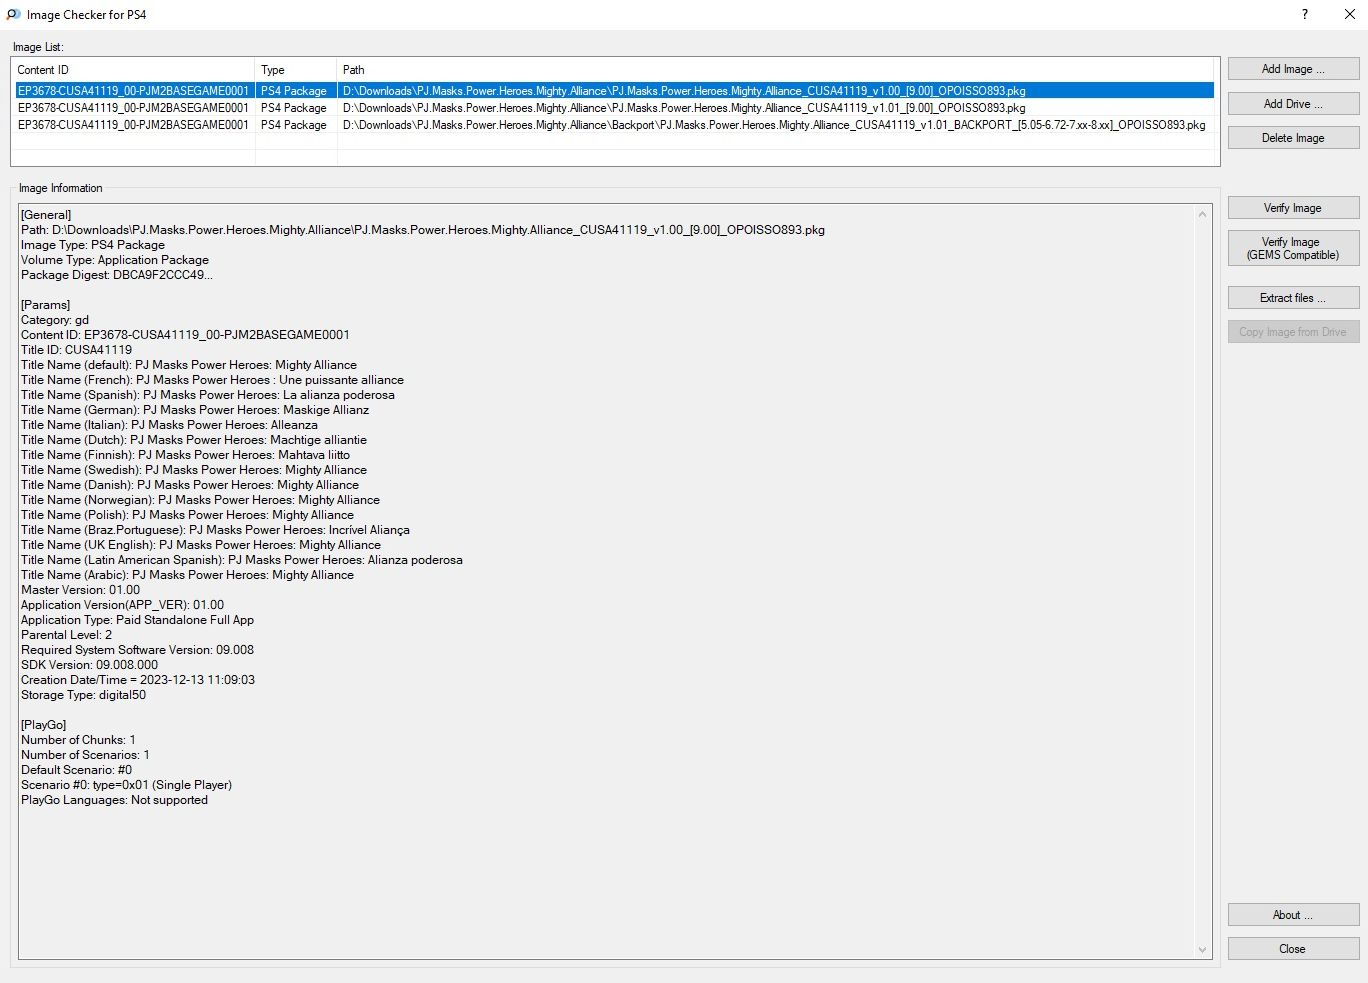The image size is (1368, 983).
Task: Click the Close button at bottom
Action: (x=1293, y=949)
